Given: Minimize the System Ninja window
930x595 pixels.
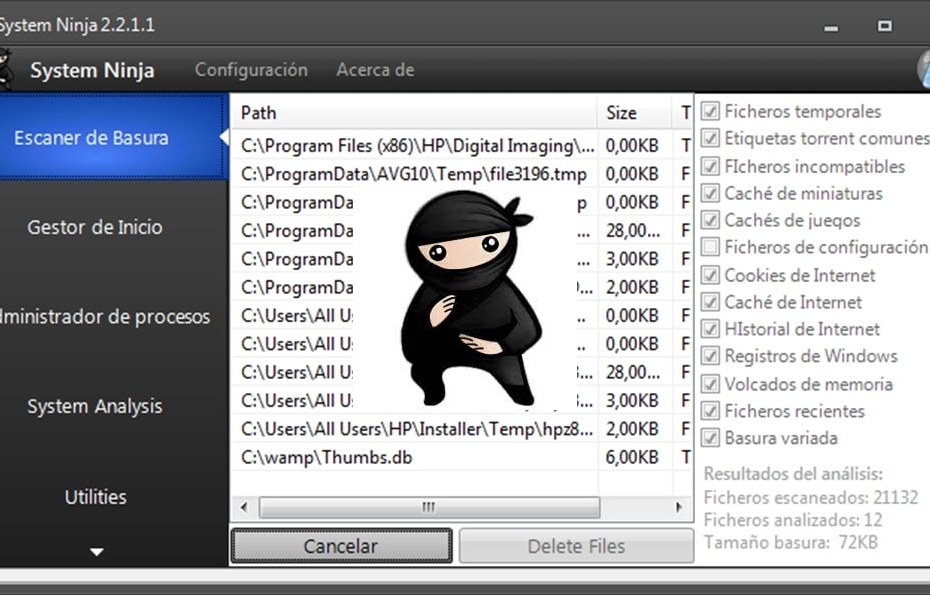Looking at the screenshot, I should tap(831, 27).
